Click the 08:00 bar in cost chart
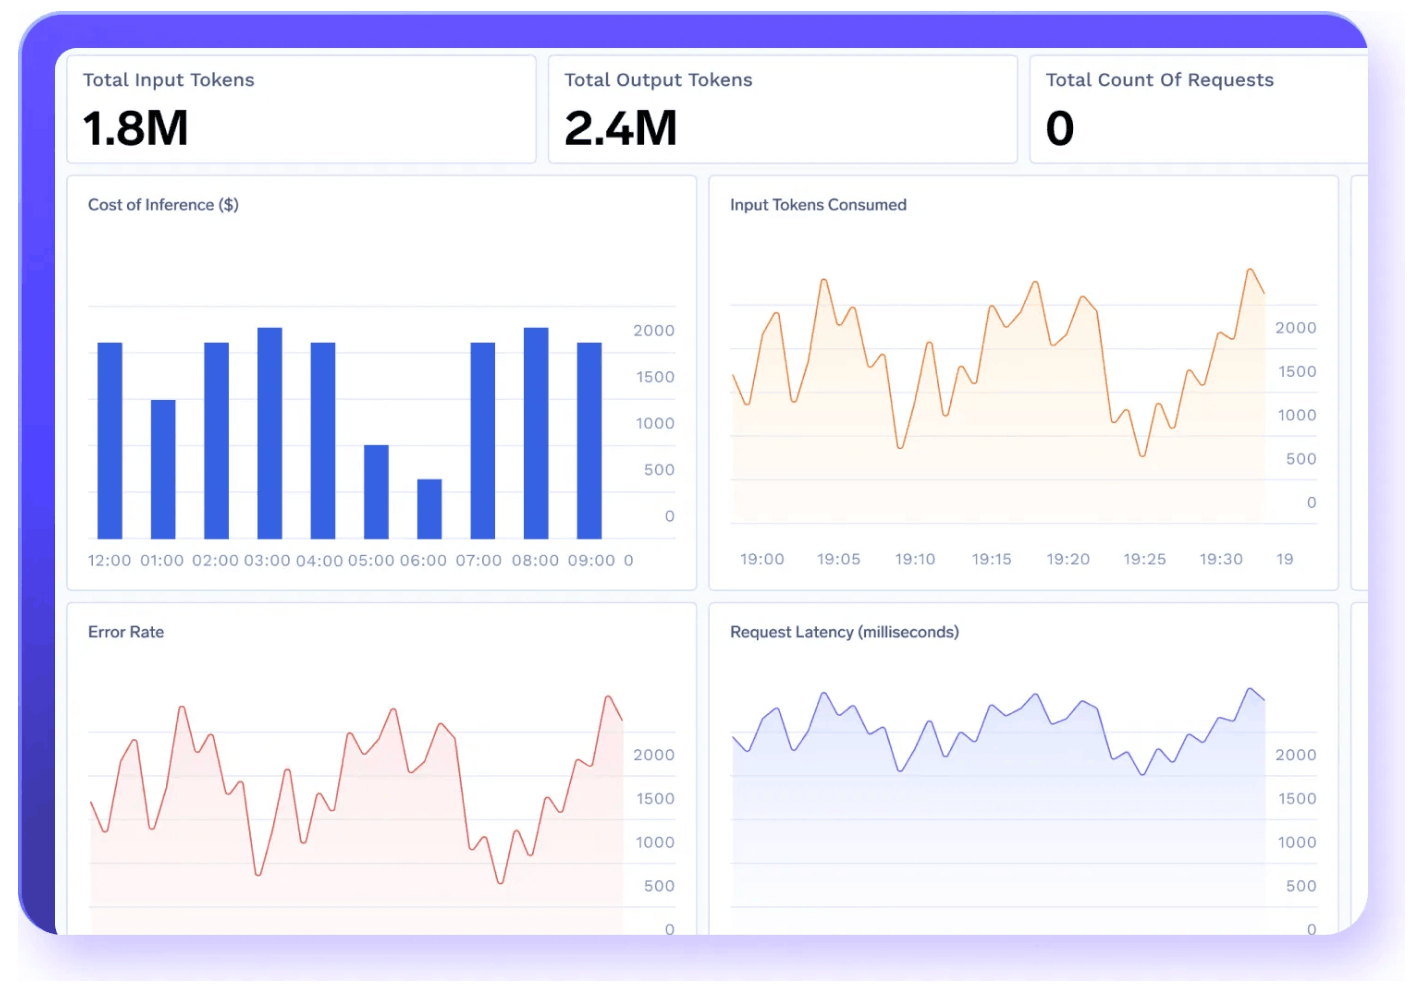This screenshot has height=986, width=1410. pyautogui.click(x=536, y=433)
